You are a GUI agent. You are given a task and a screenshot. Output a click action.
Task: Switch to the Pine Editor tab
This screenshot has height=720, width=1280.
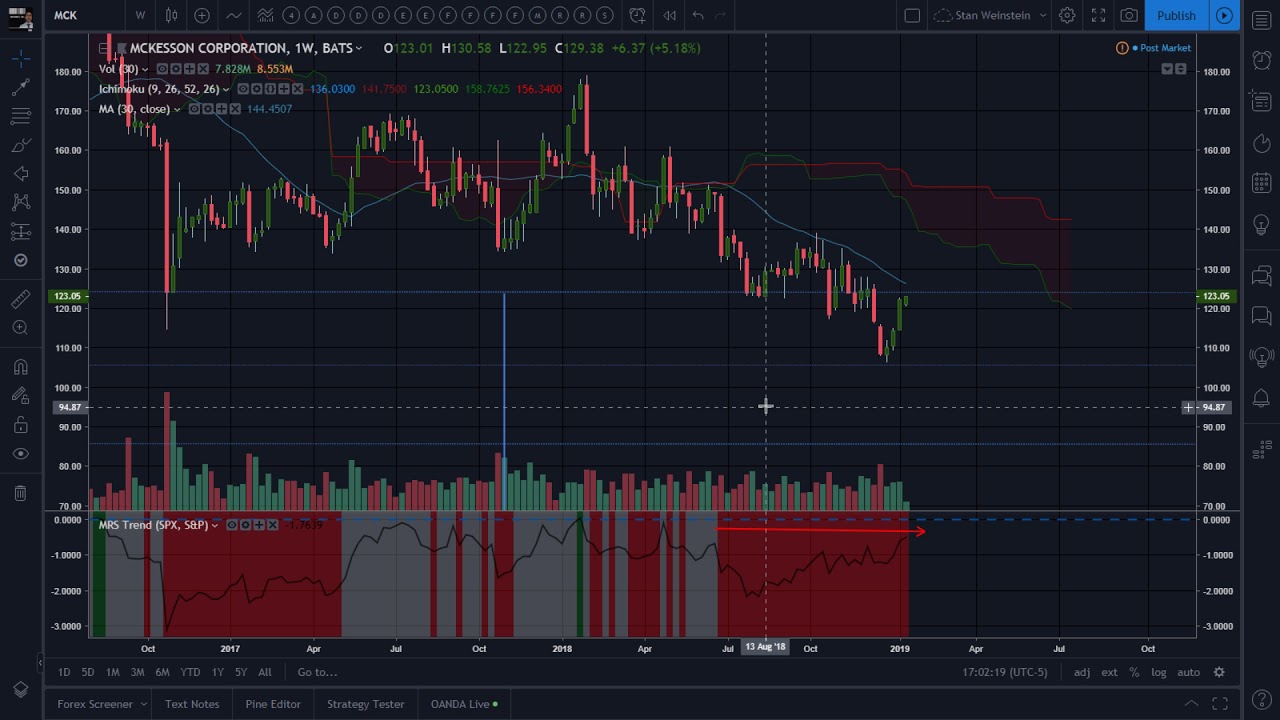click(x=273, y=704)
